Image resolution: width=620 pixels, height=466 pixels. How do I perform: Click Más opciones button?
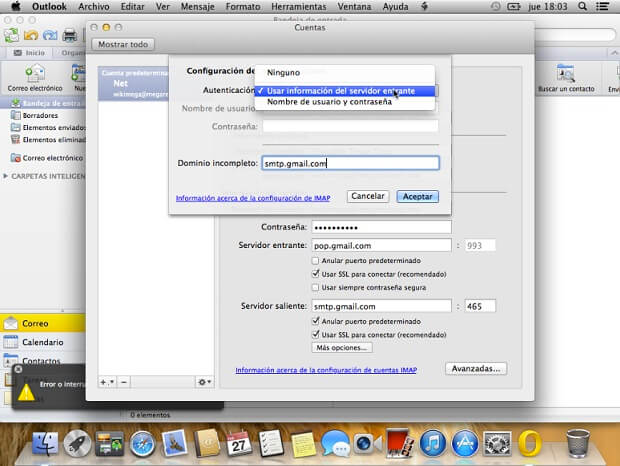pos(342,348)
